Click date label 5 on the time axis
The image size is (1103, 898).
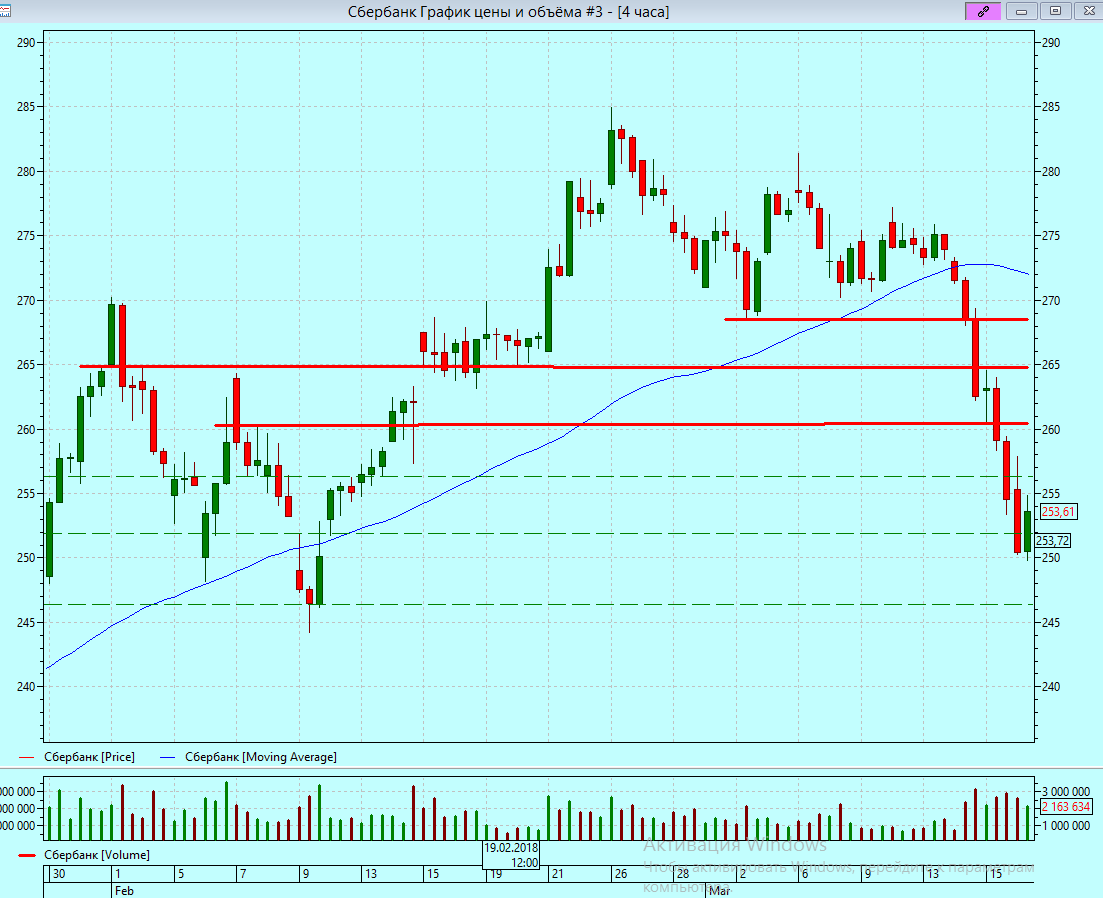pyautogui.click(x=181, y=874)
